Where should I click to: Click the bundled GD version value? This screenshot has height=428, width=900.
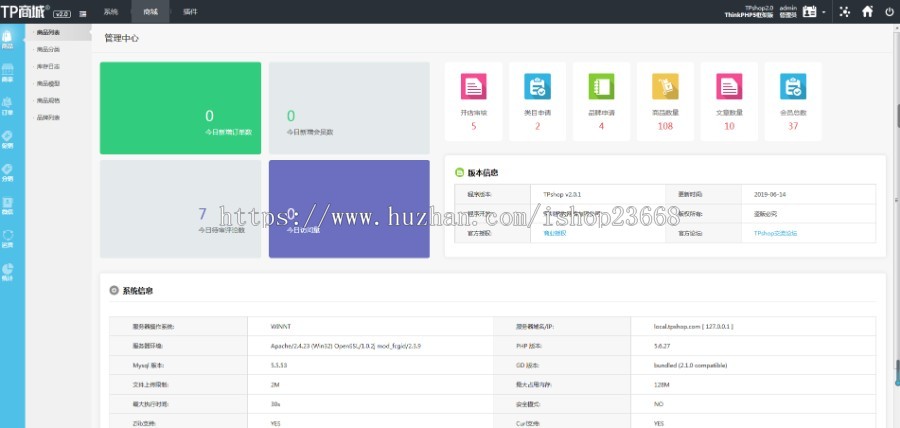pos(690,365)
